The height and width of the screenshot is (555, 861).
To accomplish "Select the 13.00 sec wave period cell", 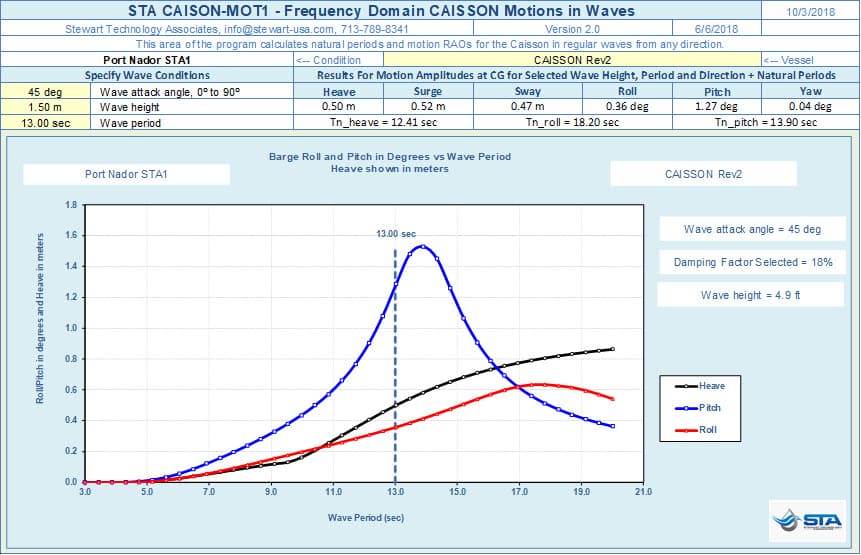I will 46,122.
